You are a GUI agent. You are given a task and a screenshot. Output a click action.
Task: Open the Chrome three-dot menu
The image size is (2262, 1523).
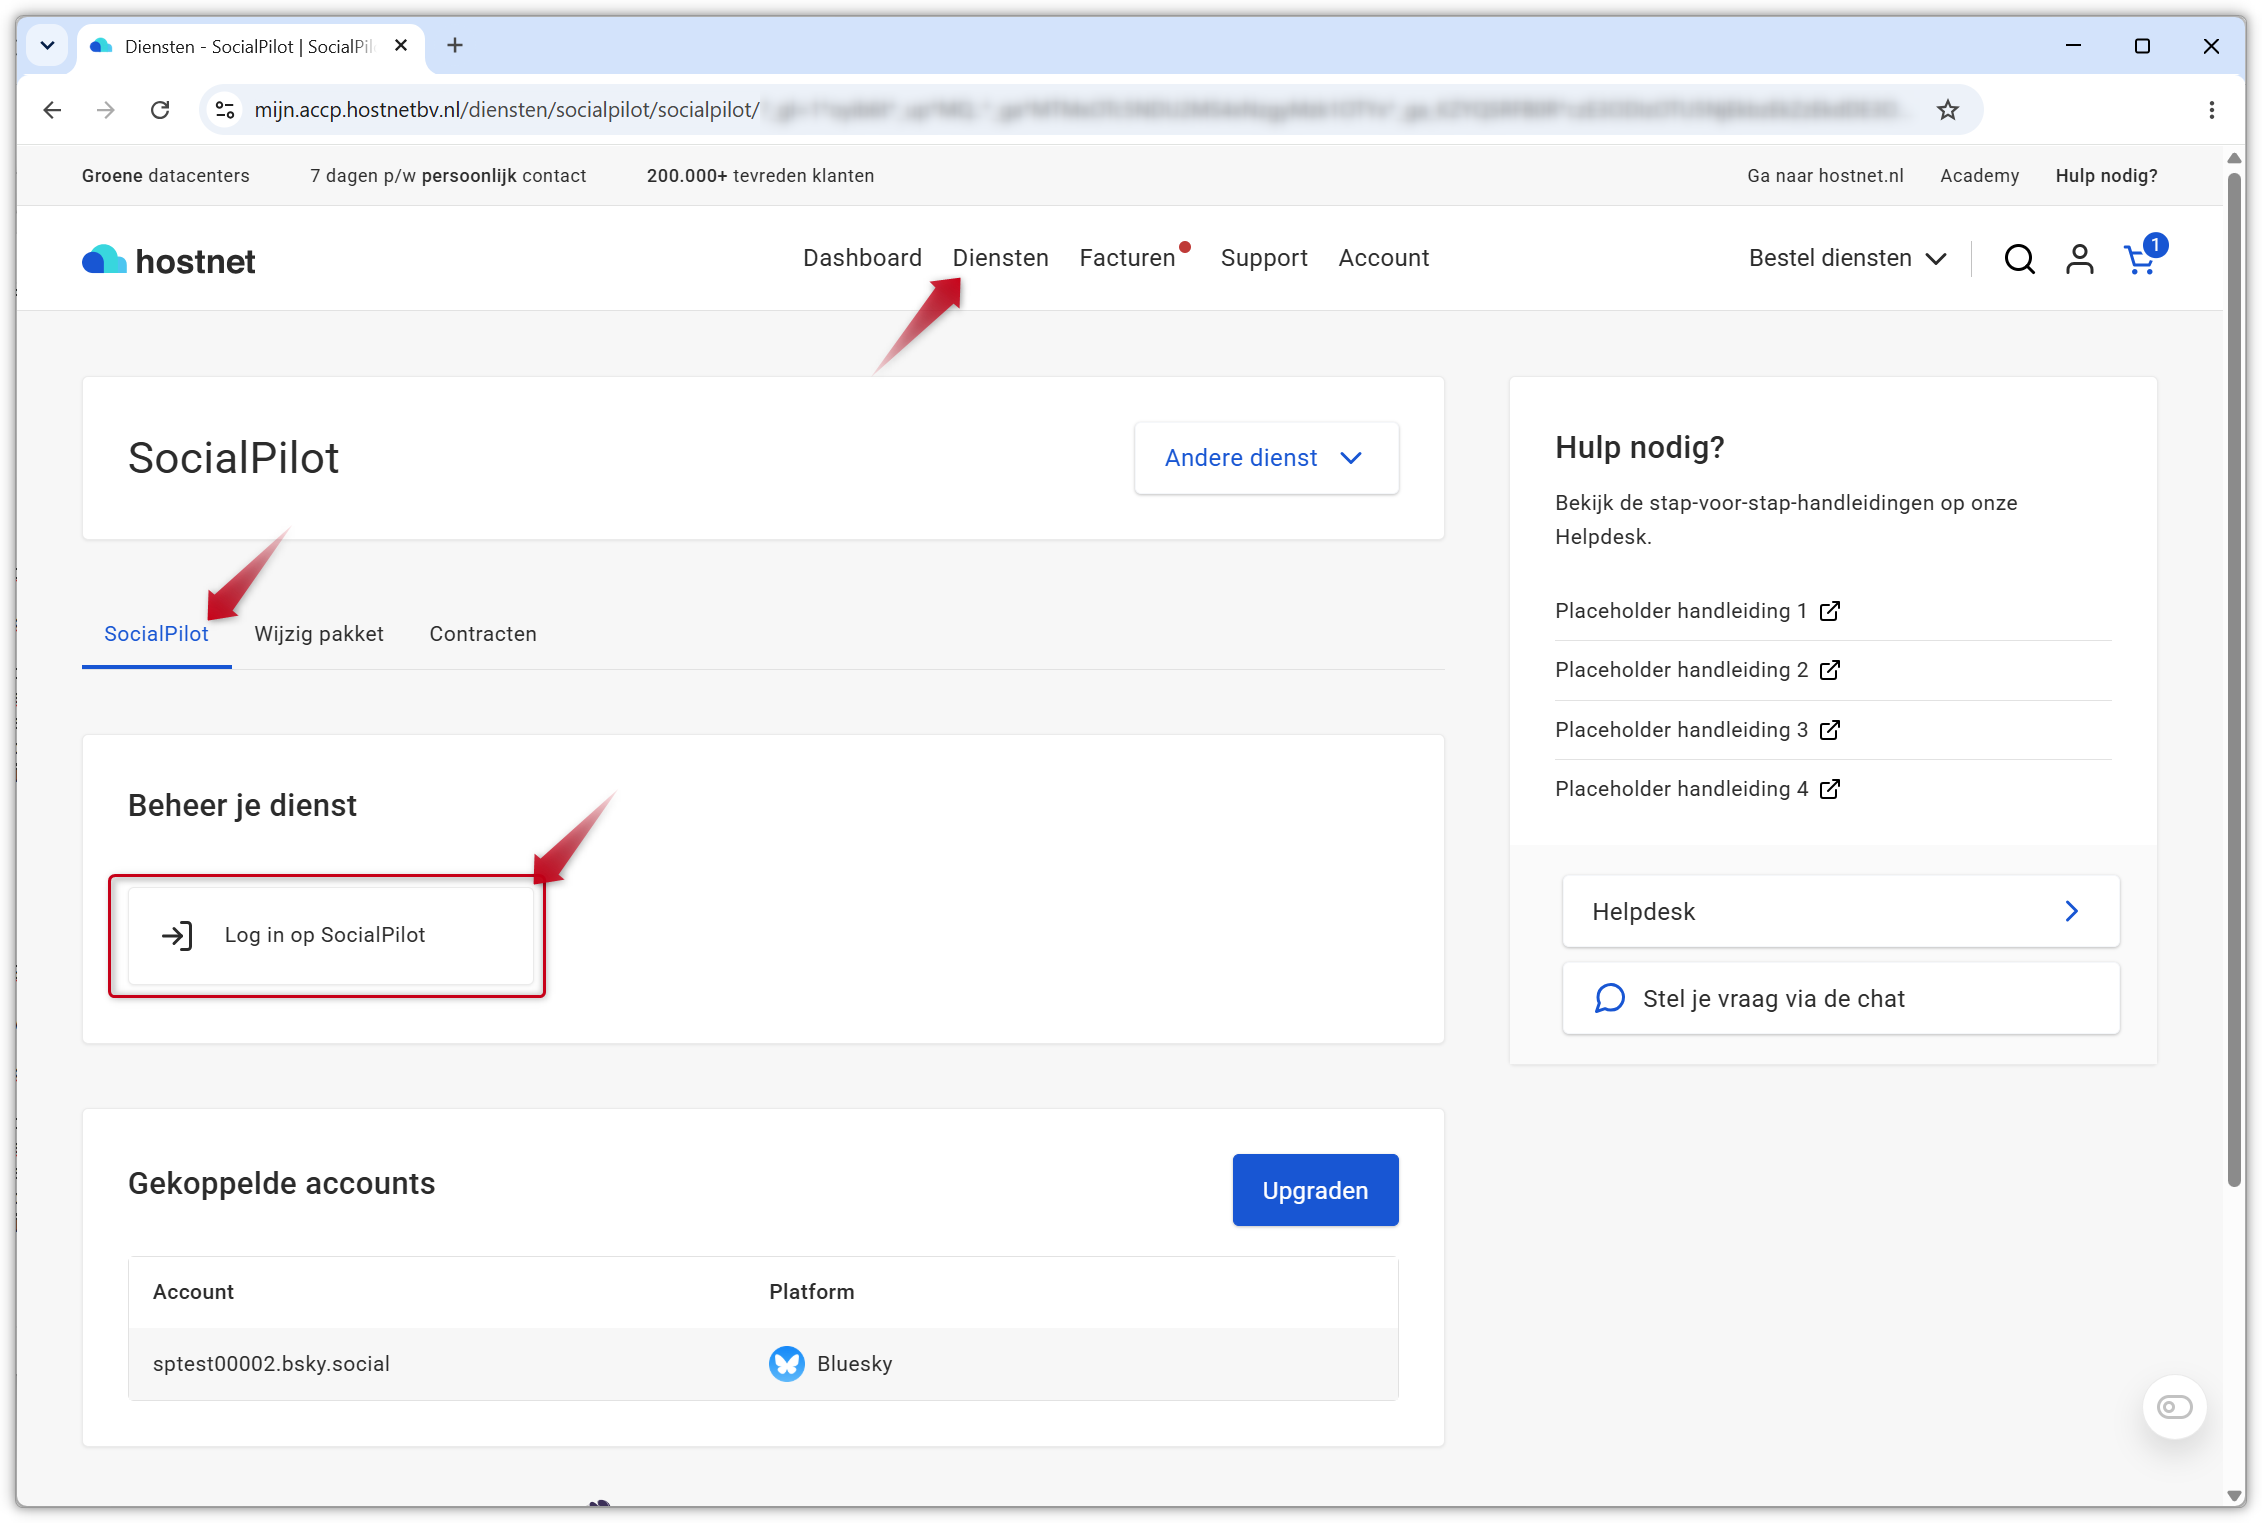coord(2211,110)
